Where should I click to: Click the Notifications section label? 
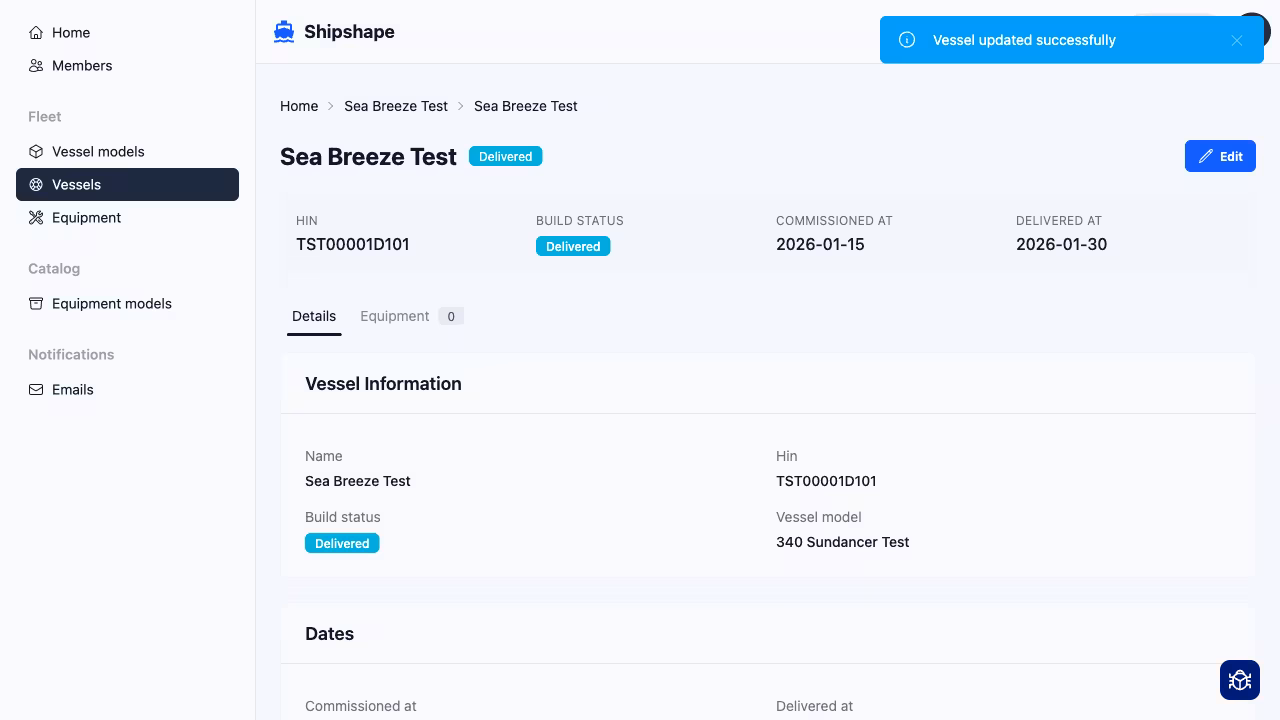tap(71, 355)
